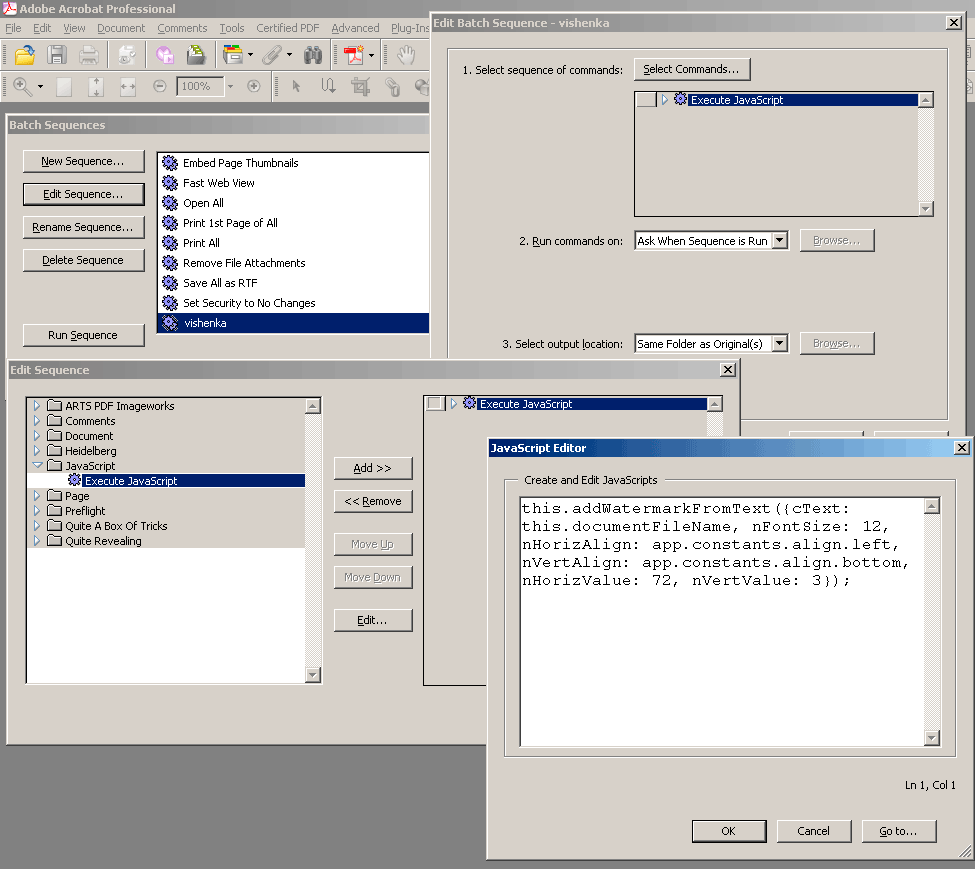Click the Save floppy disk icon
Viewport: 975px width, 869px height.
[x=57, y=55]
